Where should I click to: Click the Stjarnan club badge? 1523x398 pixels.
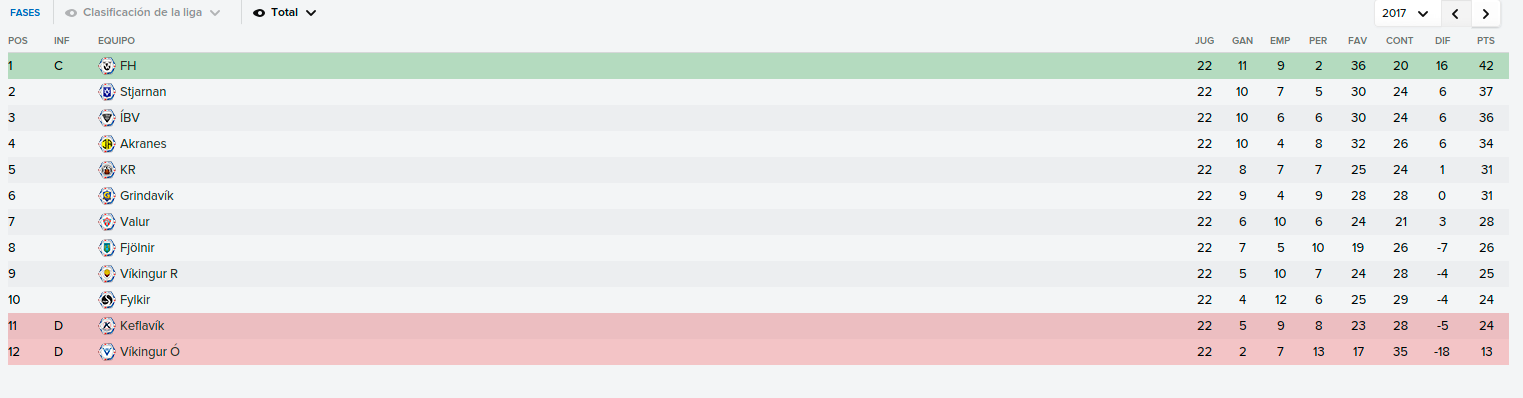107,92
